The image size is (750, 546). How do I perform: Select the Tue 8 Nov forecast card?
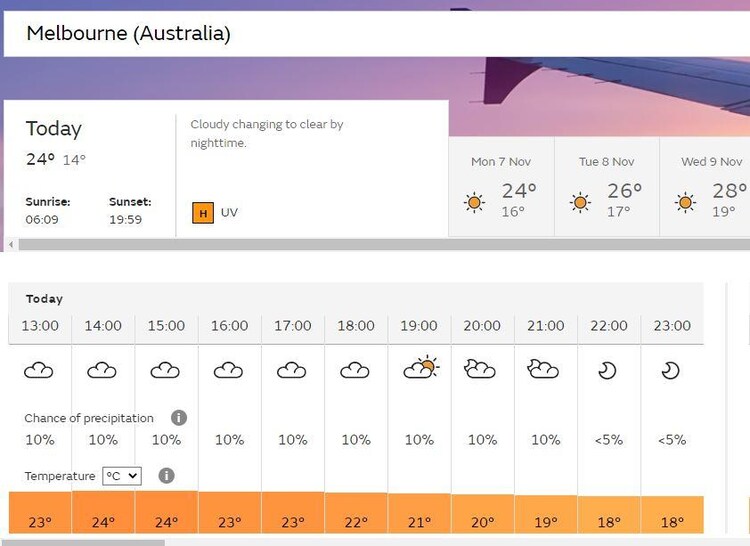[x=607, y=187]
